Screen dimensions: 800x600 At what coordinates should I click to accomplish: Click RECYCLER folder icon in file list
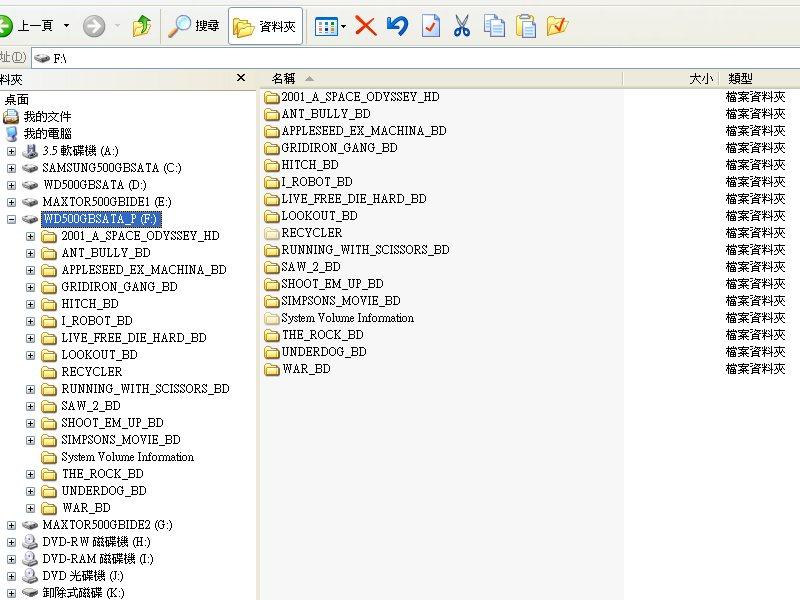(272, 233)
